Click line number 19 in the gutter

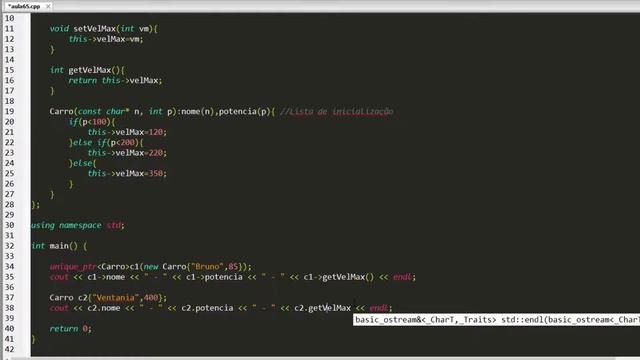(9, 111)
